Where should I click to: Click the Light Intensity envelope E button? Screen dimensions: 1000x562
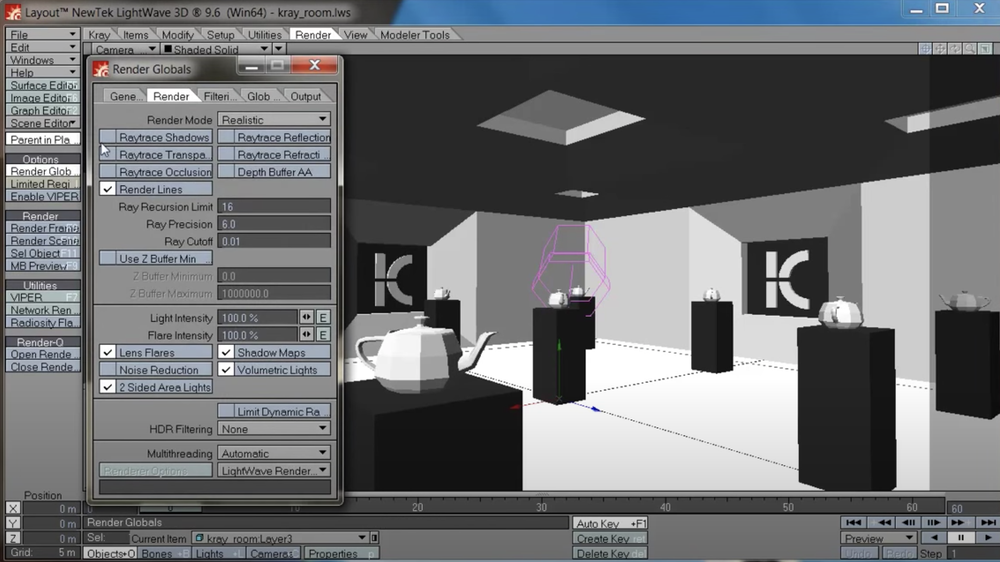[x=323, y=317]
